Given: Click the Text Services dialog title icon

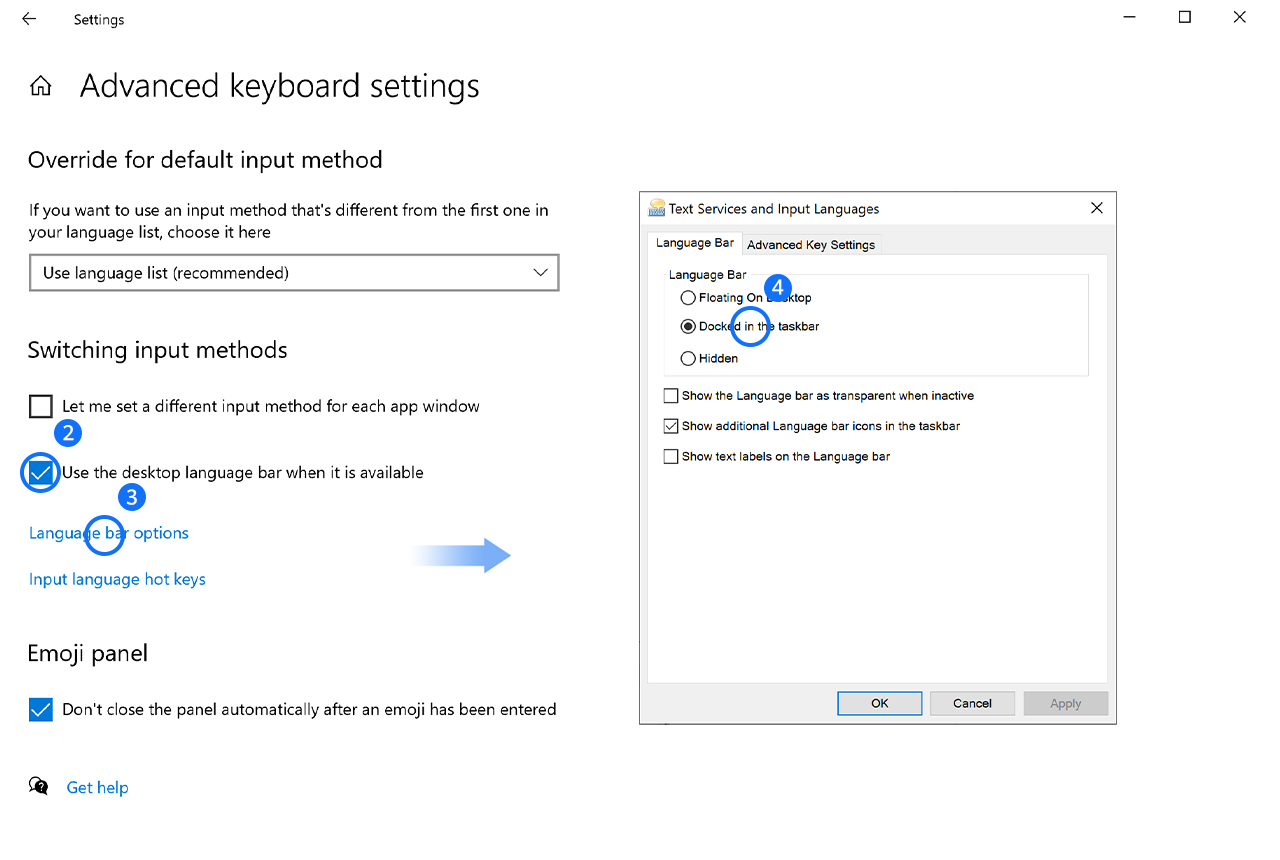Looking at the screenshot, I should point(657,208).
